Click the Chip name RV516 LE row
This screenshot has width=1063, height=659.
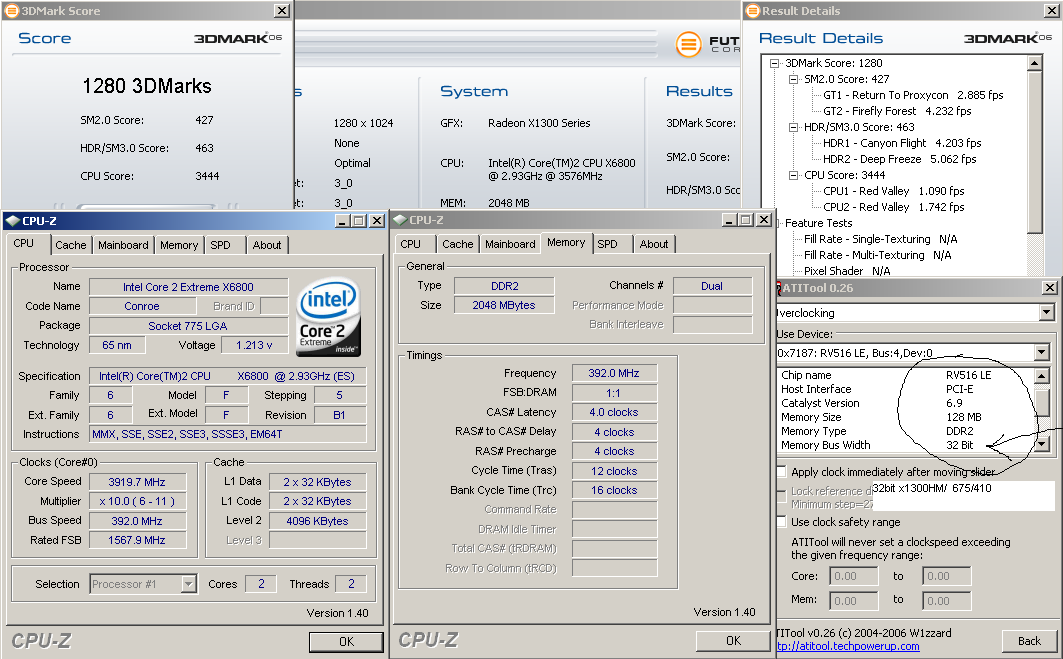[x=906, y=375]
